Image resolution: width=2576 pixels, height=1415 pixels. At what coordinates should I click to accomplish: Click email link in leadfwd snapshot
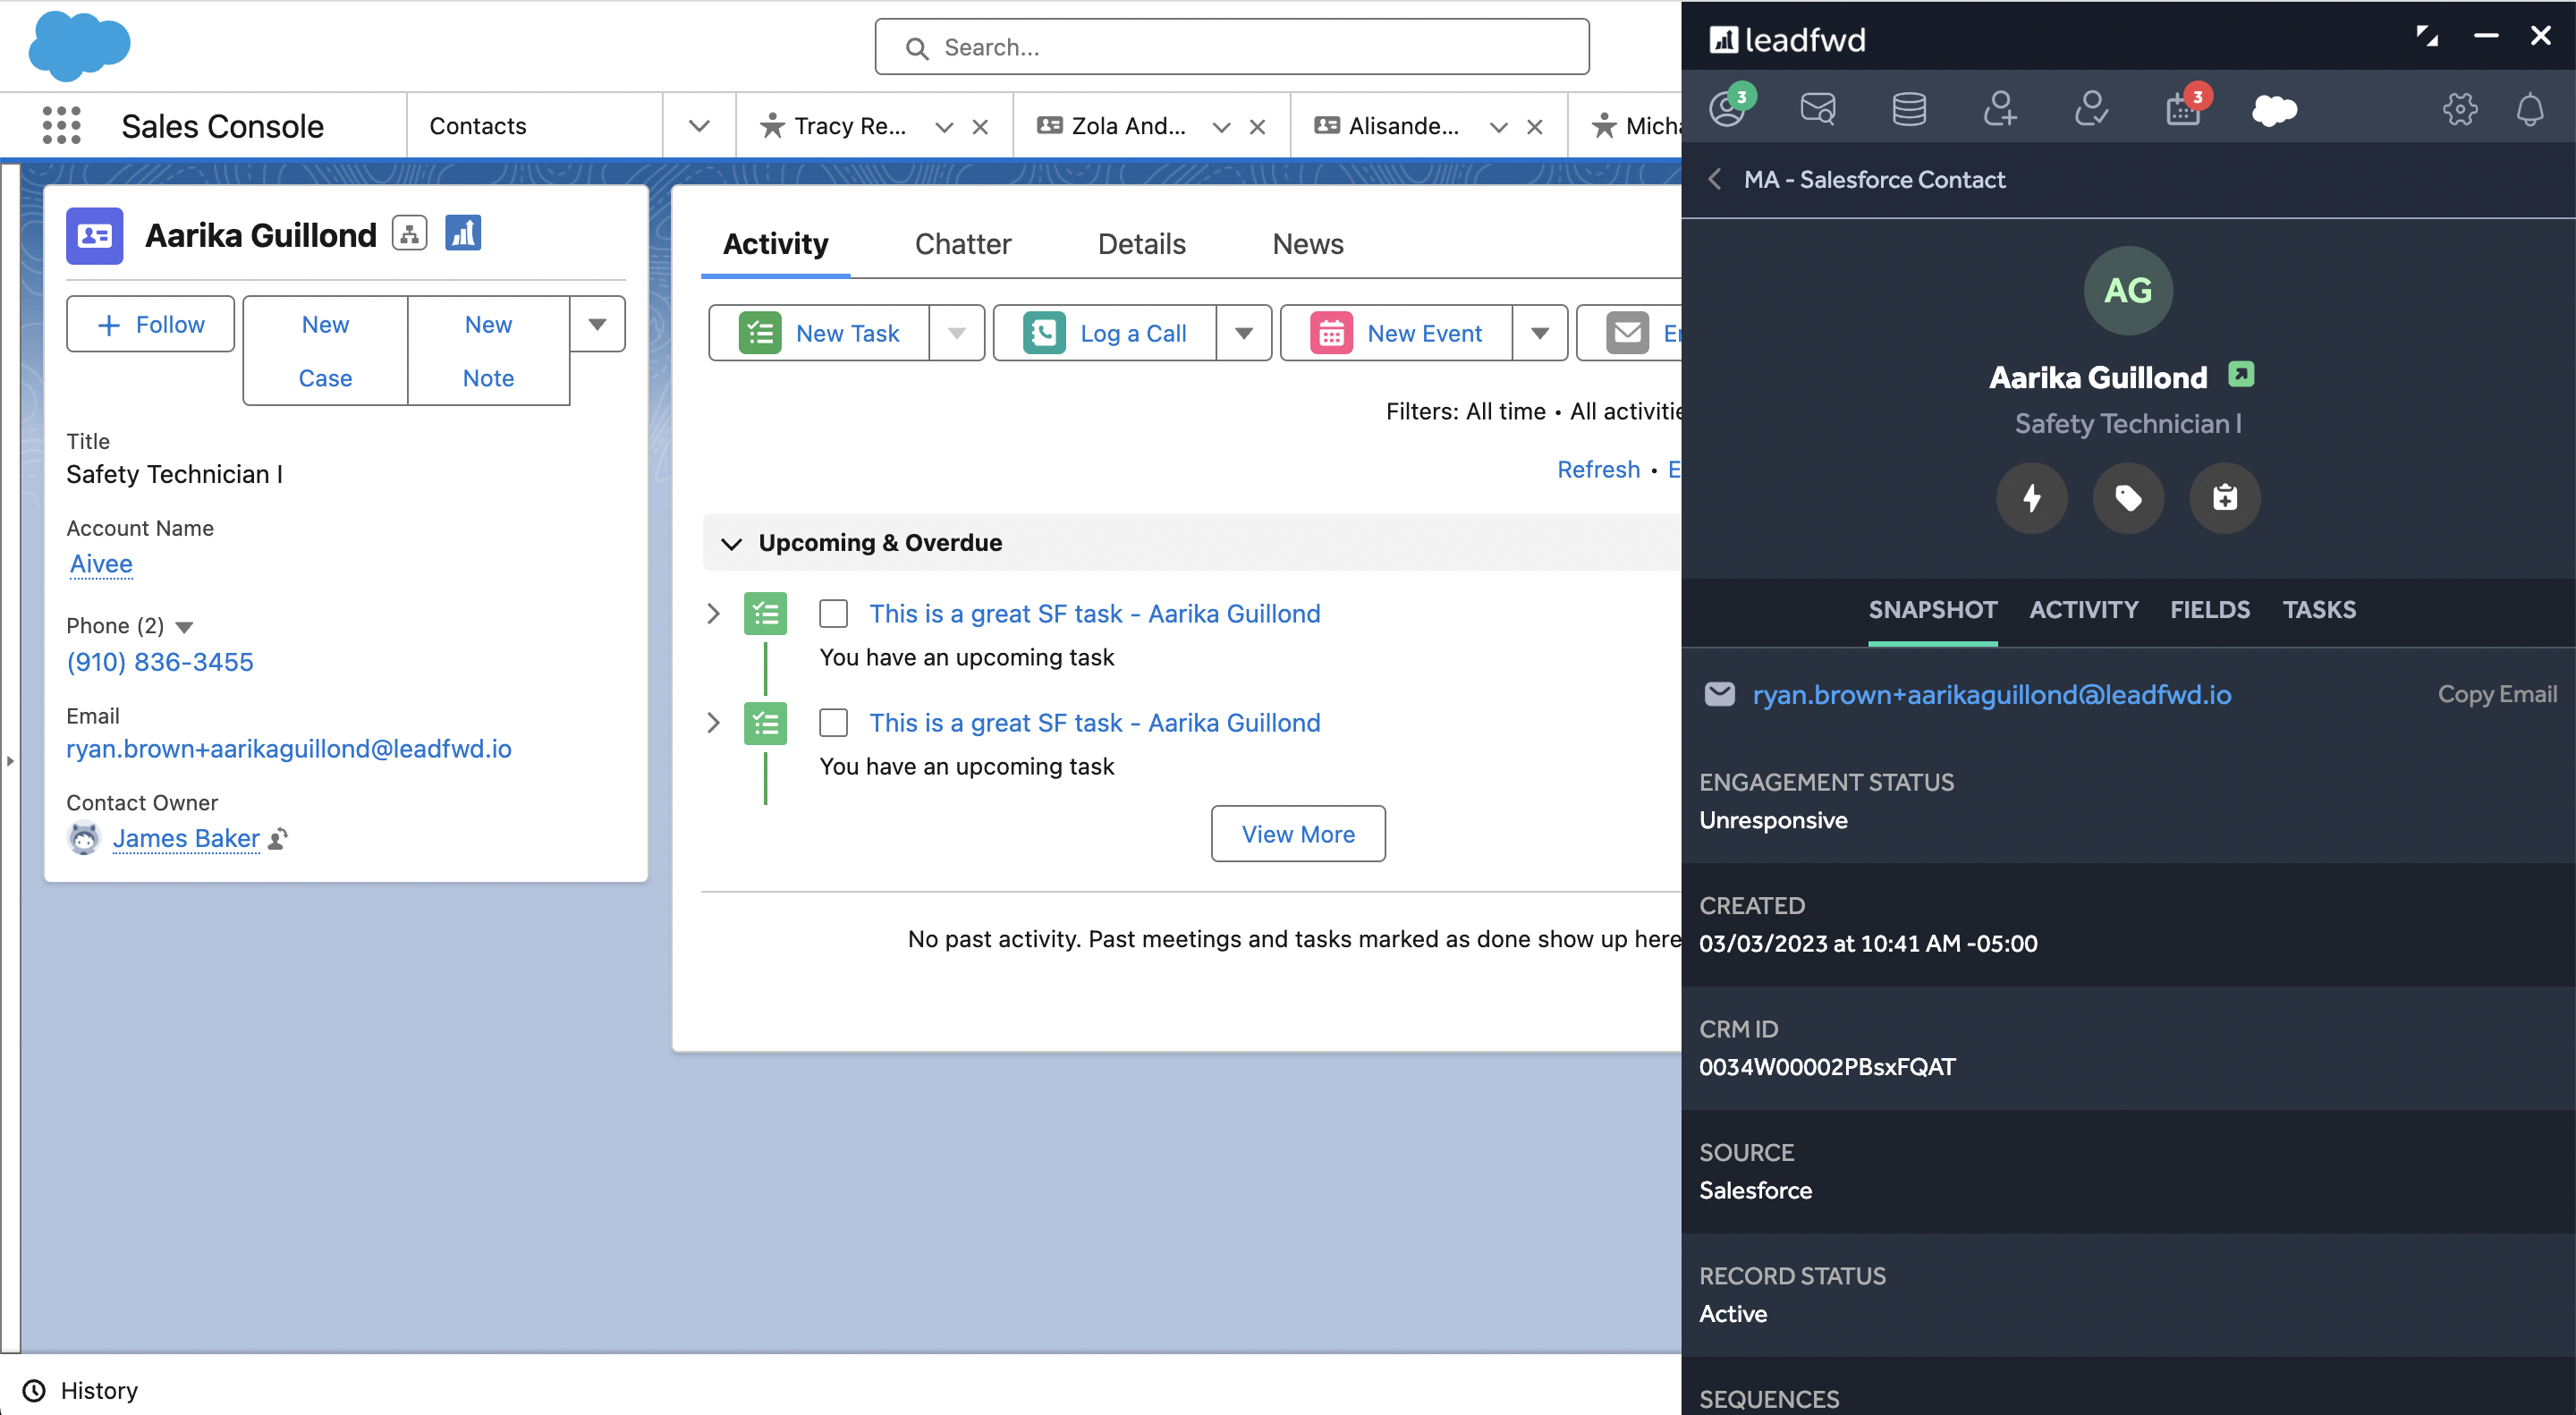[x=1992, y=694]
